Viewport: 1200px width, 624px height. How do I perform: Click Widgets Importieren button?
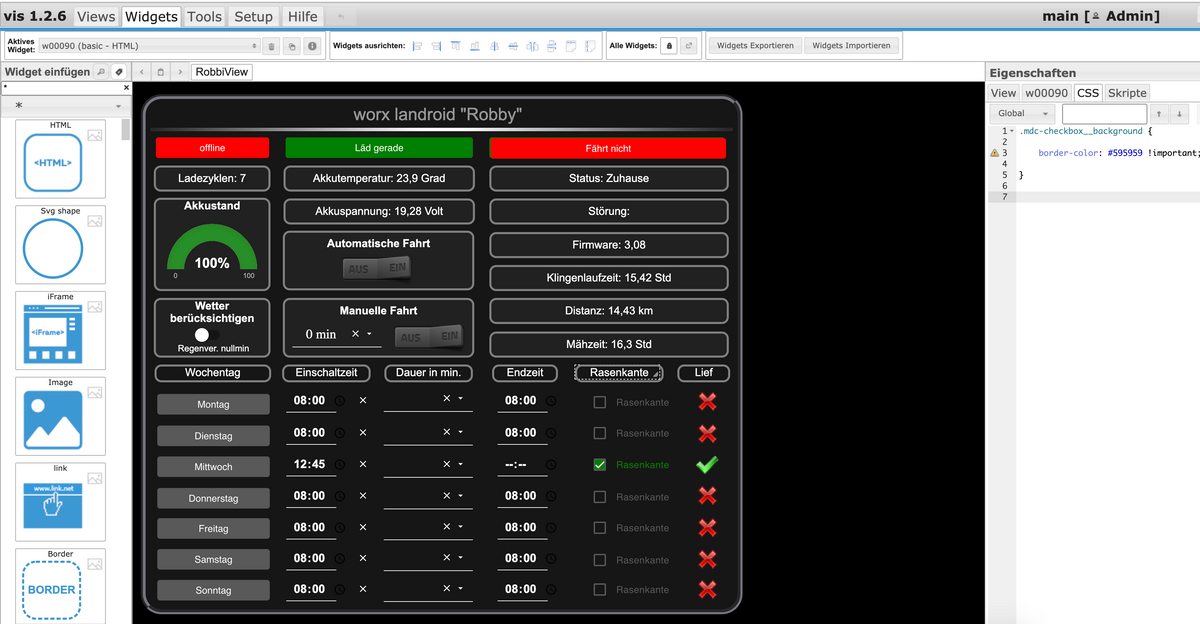pos(851,46)
